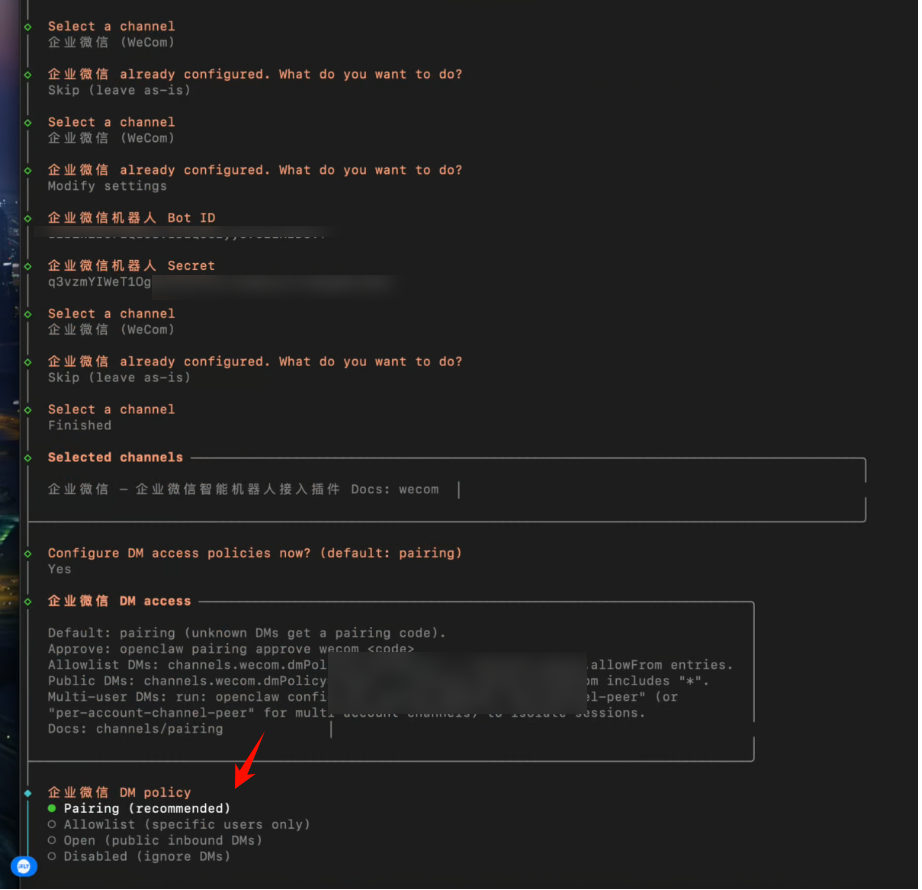This screenshot has height=890, width=922.
Task: Click the blue round floating icon at bottom-left
Action: [x=24, y=867]
